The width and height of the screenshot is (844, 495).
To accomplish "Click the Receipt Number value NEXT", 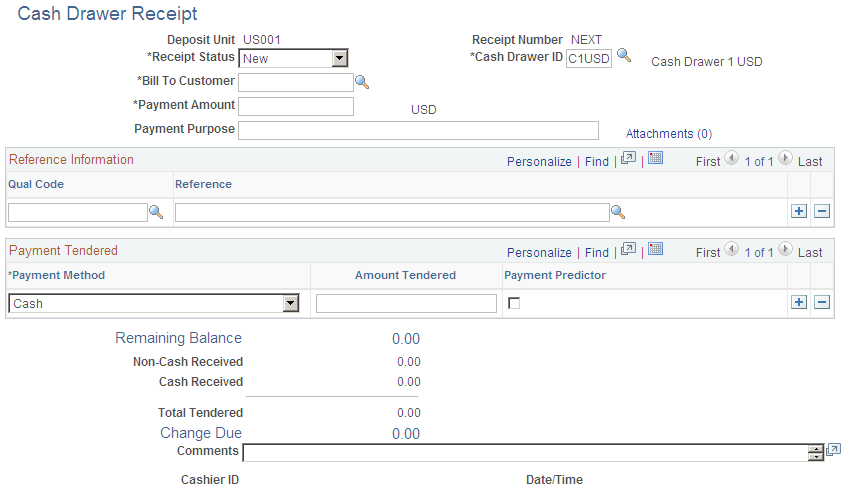I will (586, 40).
